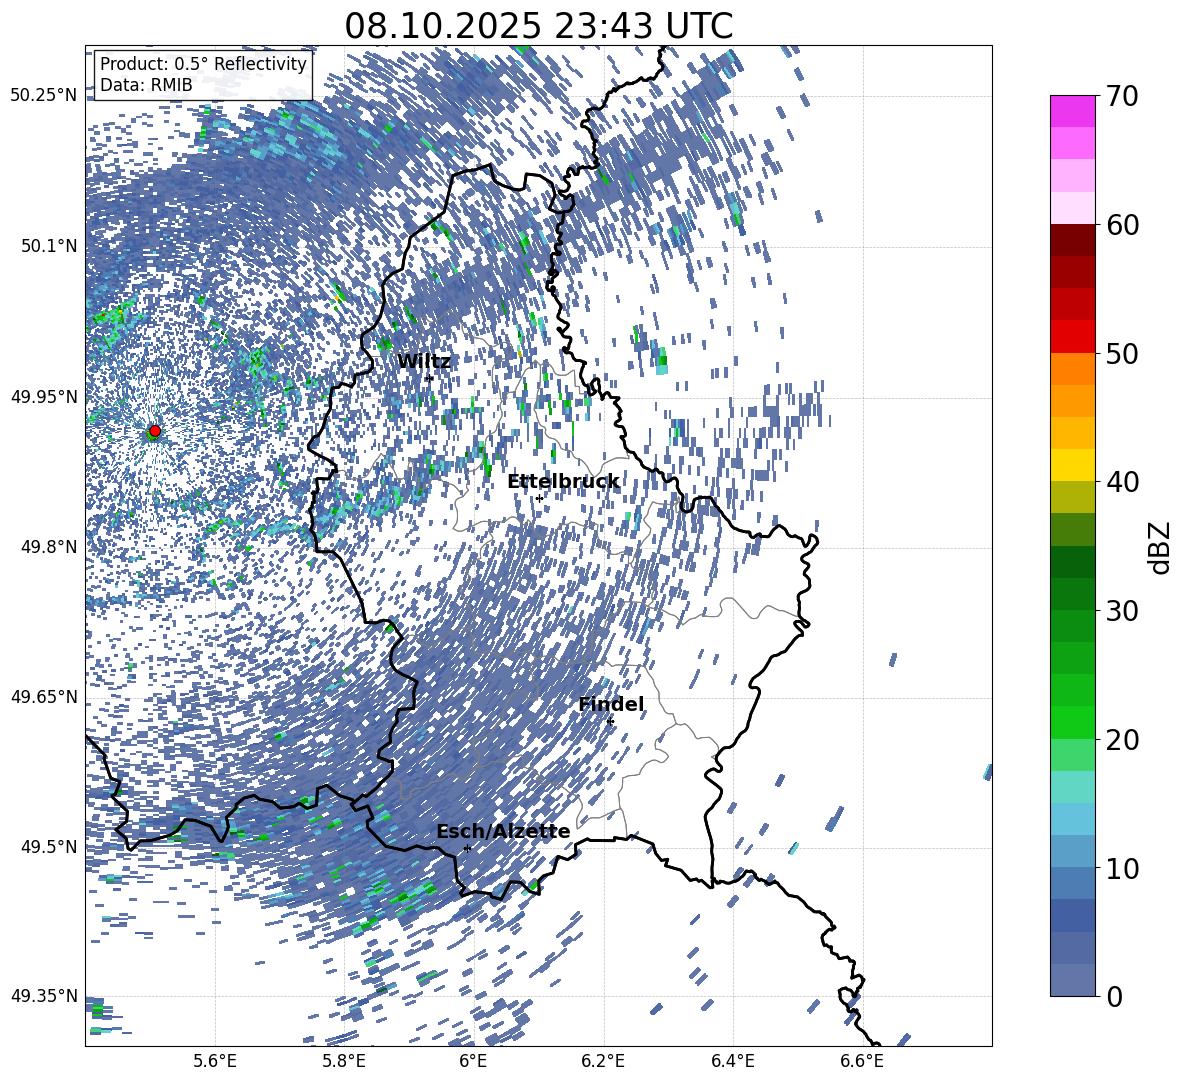This screenshot has height=1081, width=1184.
Task: Click the 50.25°N latitude tick label
Action: point(44,96)
